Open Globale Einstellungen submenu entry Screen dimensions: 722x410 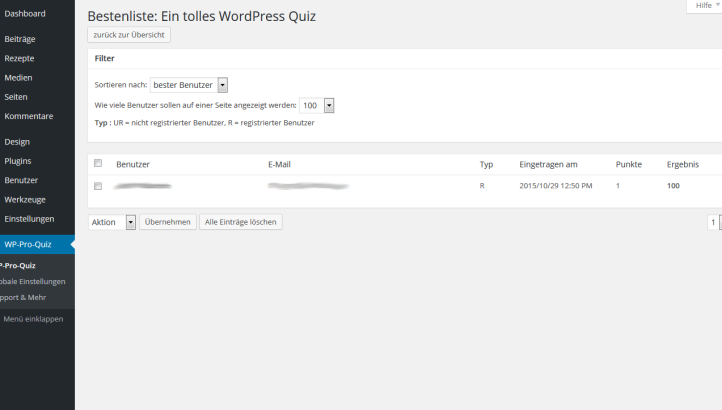pyautogui.click(x=32, y=281)
